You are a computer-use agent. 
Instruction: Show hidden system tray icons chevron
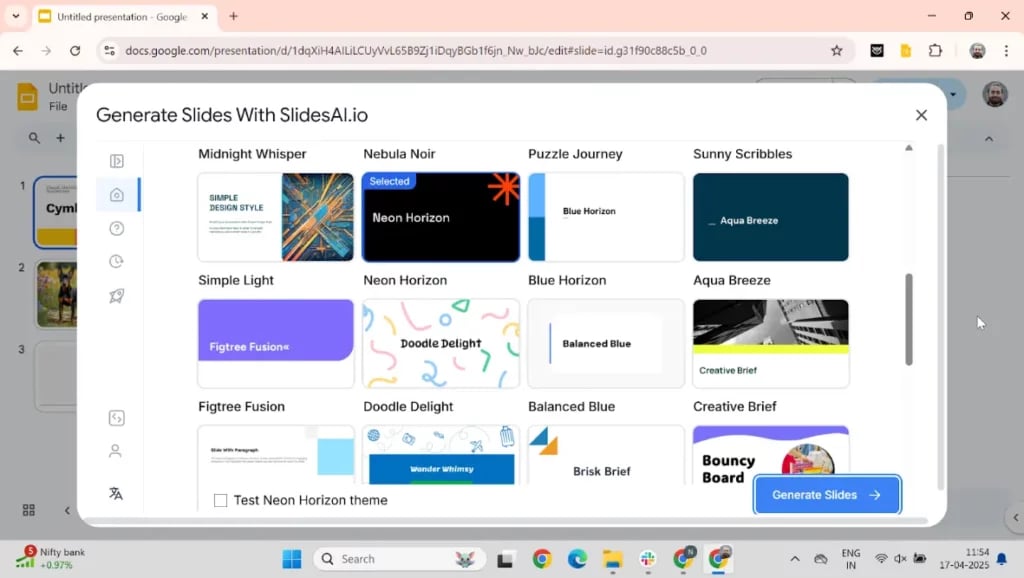[795, 559]
